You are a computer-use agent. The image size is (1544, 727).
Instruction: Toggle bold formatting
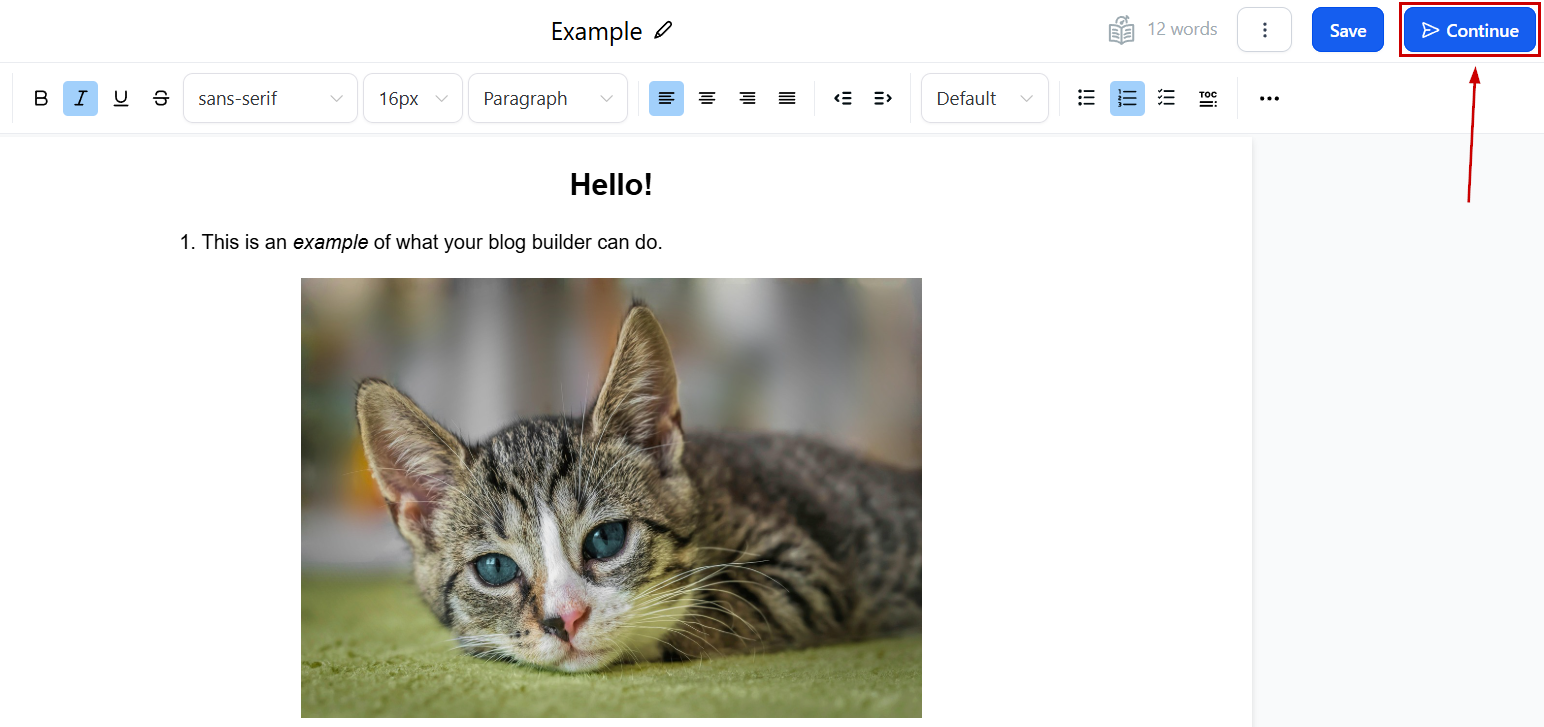(x=41, y=98)
